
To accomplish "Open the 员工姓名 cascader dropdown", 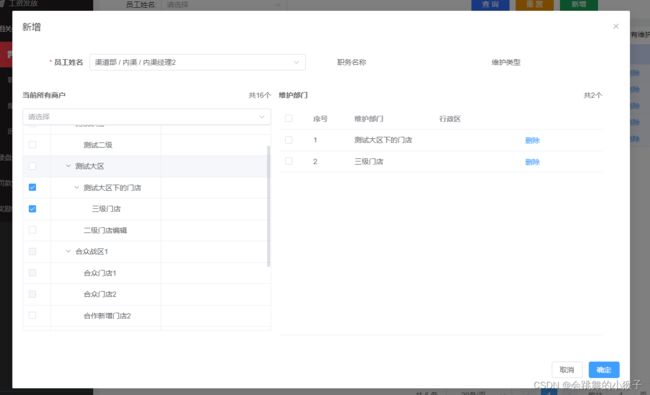I will click(x=197, y=62).
